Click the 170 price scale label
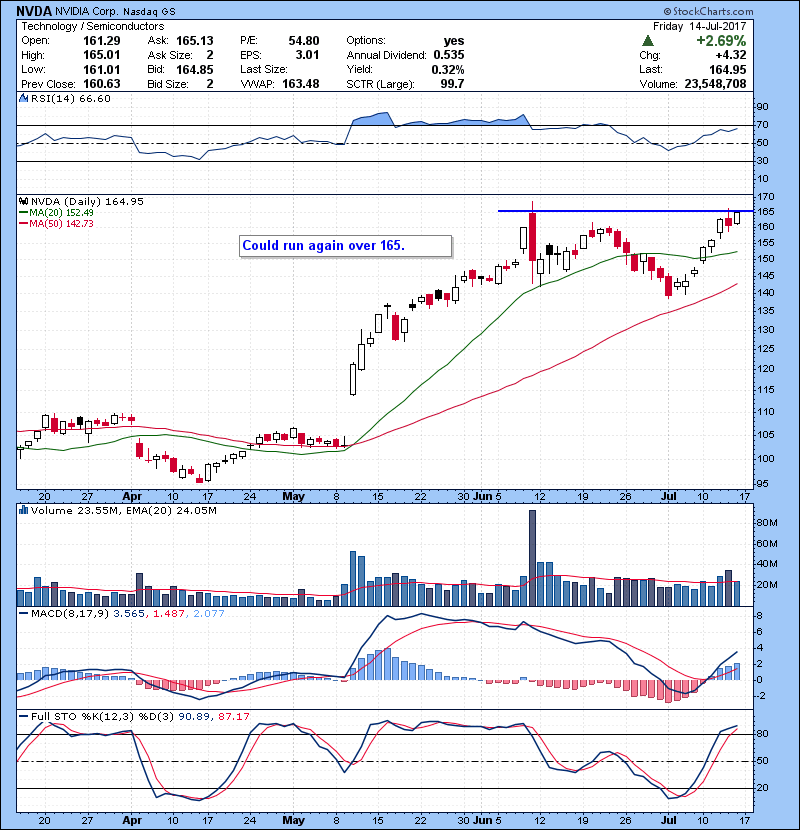 point(766,197)
